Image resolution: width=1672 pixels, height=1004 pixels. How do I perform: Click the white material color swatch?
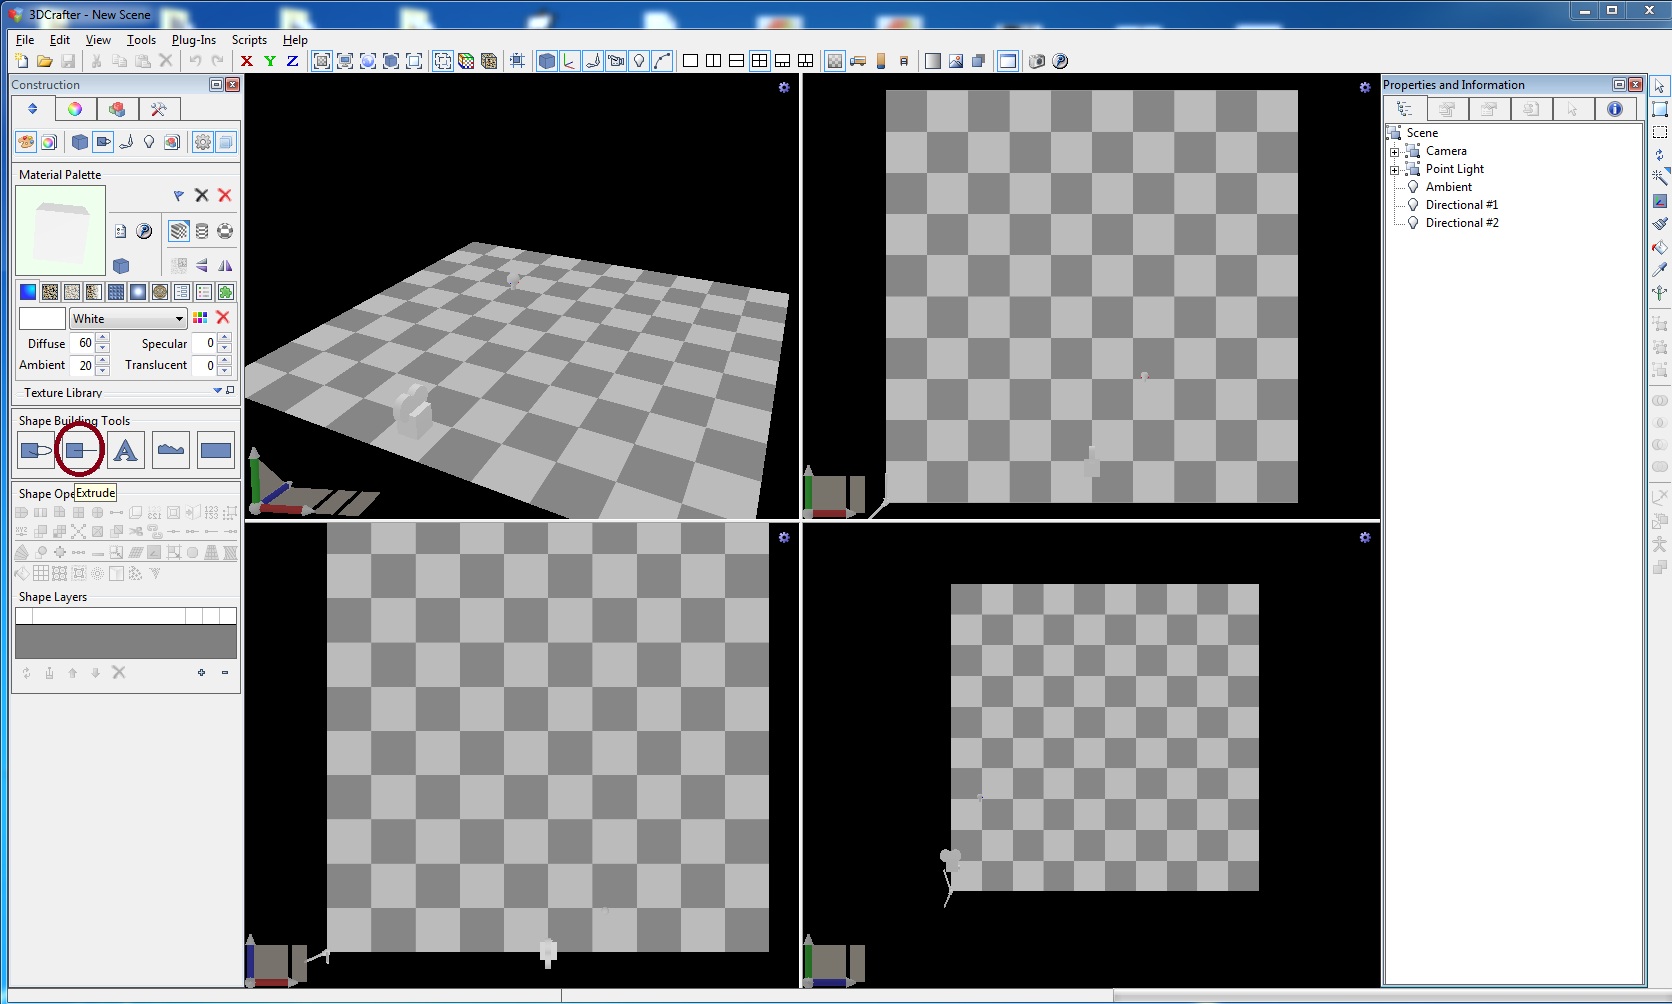tap(42, 319)
